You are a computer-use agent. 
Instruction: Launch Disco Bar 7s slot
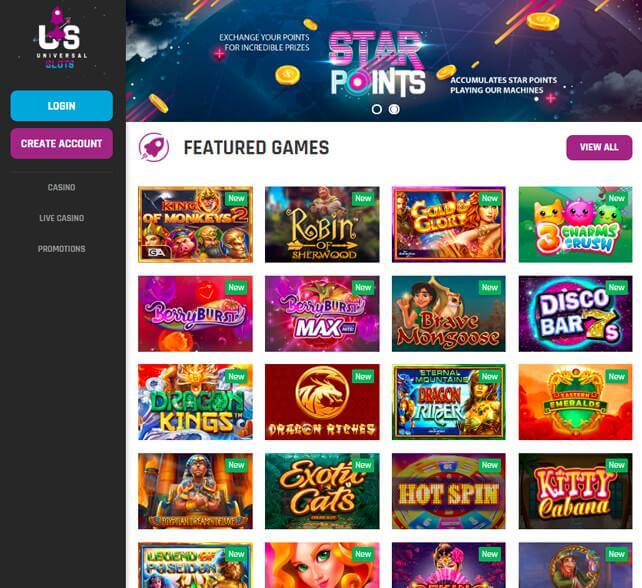click(x=575, y=314)
